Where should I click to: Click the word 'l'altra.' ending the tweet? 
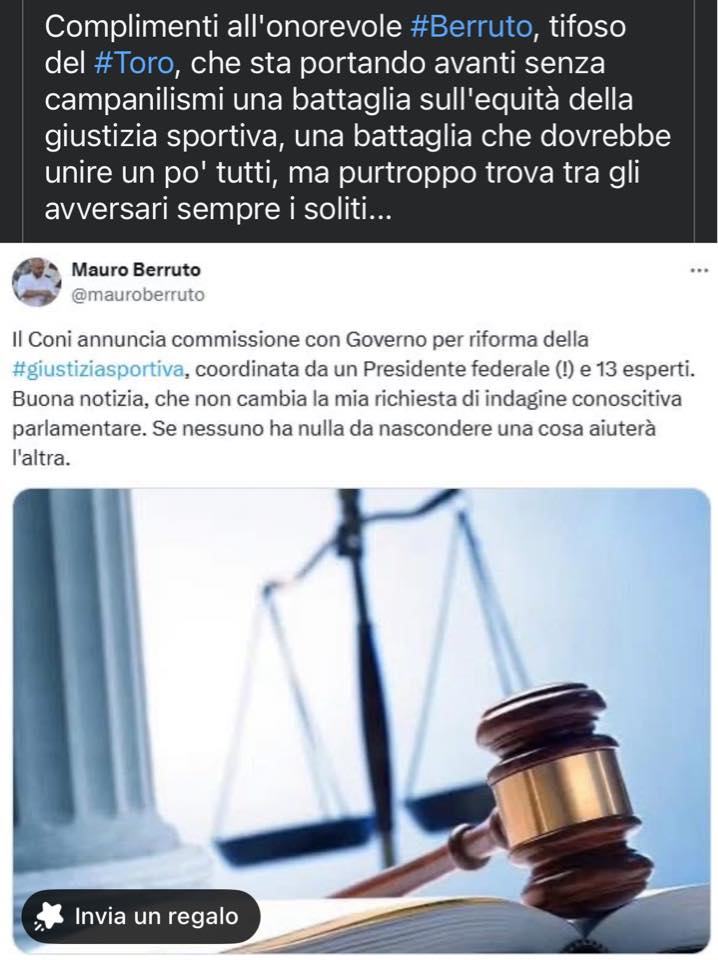point(42,458)
